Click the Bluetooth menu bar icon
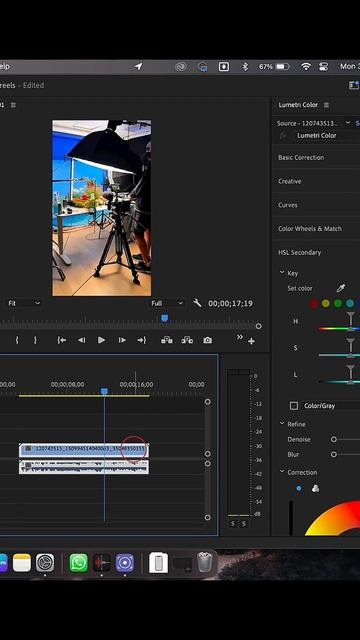Screen dimensions: 360x640 pyautogui.click(x=245, y=67)
